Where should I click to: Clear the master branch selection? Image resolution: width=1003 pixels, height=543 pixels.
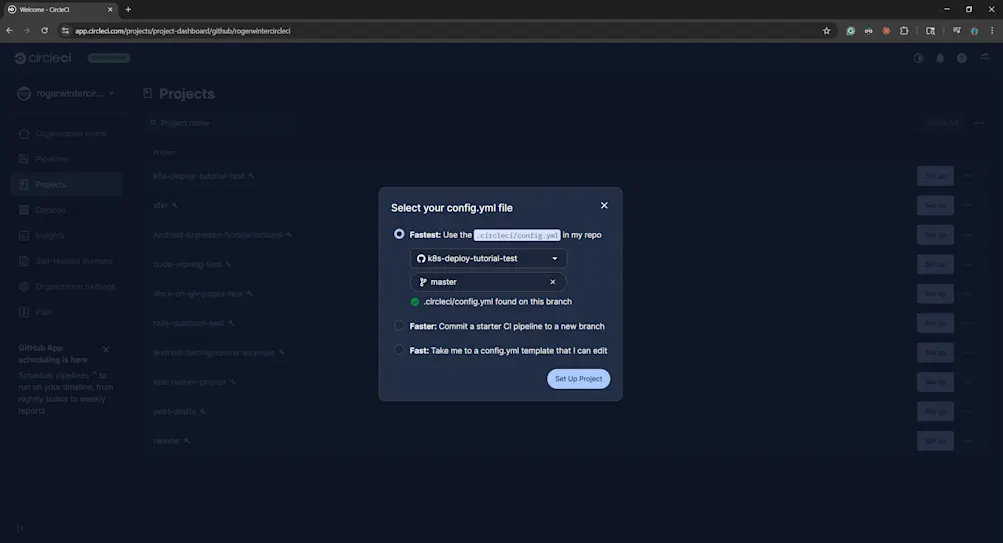(x=553, y=282)
